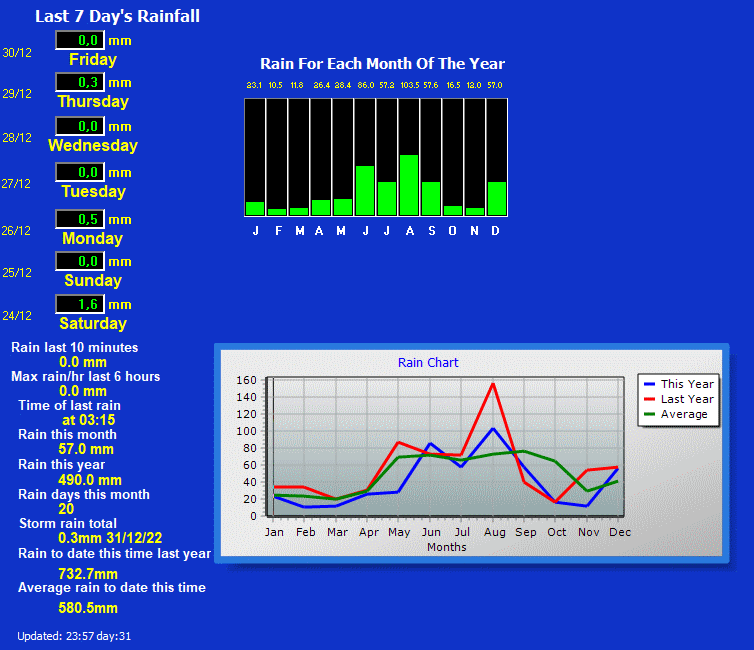The width and height of the screenshot is (754, 650).
Task: Click the 'Monday' day label
Action: (92, 238)
